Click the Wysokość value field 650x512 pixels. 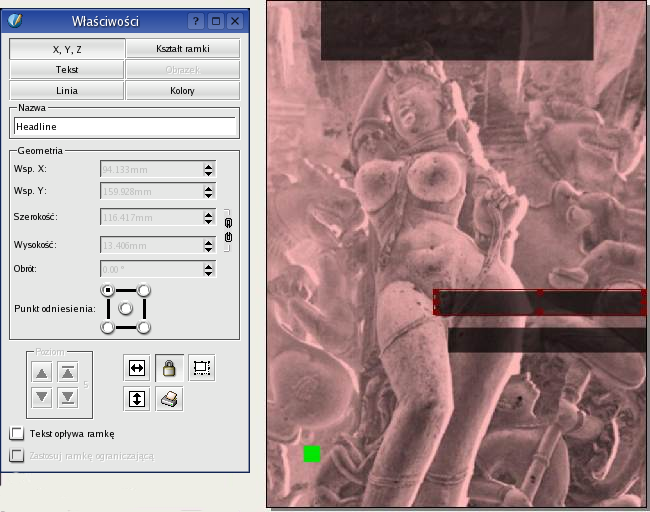click(152, 245)
